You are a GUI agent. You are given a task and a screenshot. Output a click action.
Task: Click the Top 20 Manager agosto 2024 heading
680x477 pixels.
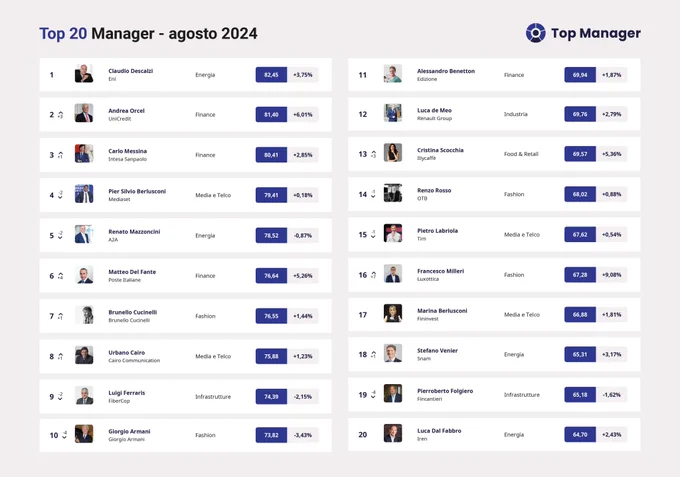click(148, 33)
